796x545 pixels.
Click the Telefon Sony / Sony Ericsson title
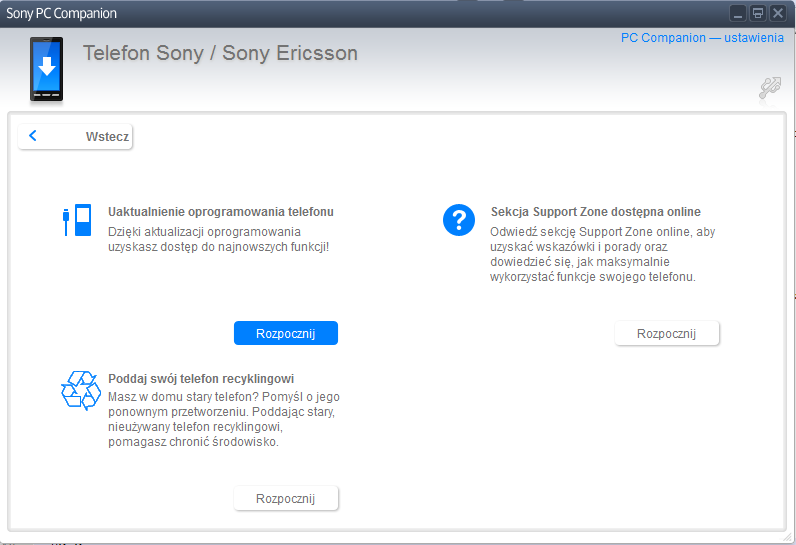(x=220, y=53)
